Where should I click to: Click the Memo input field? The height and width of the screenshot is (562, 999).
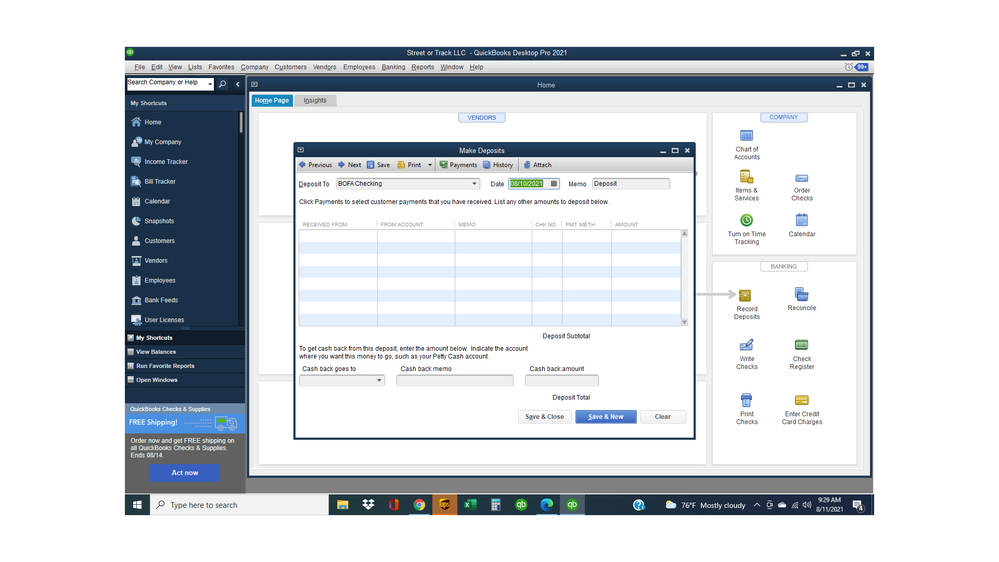tap(631, 184)
